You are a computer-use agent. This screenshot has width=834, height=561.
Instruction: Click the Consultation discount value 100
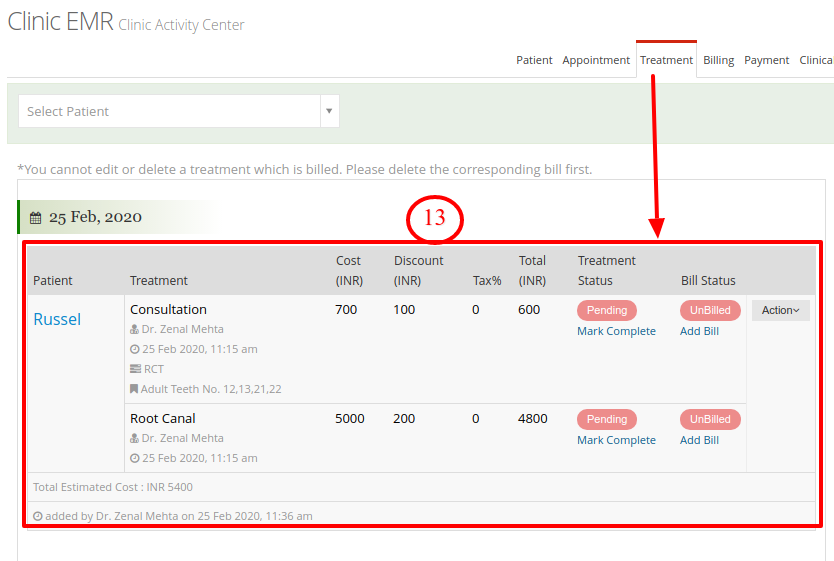(x=404, y=309)
